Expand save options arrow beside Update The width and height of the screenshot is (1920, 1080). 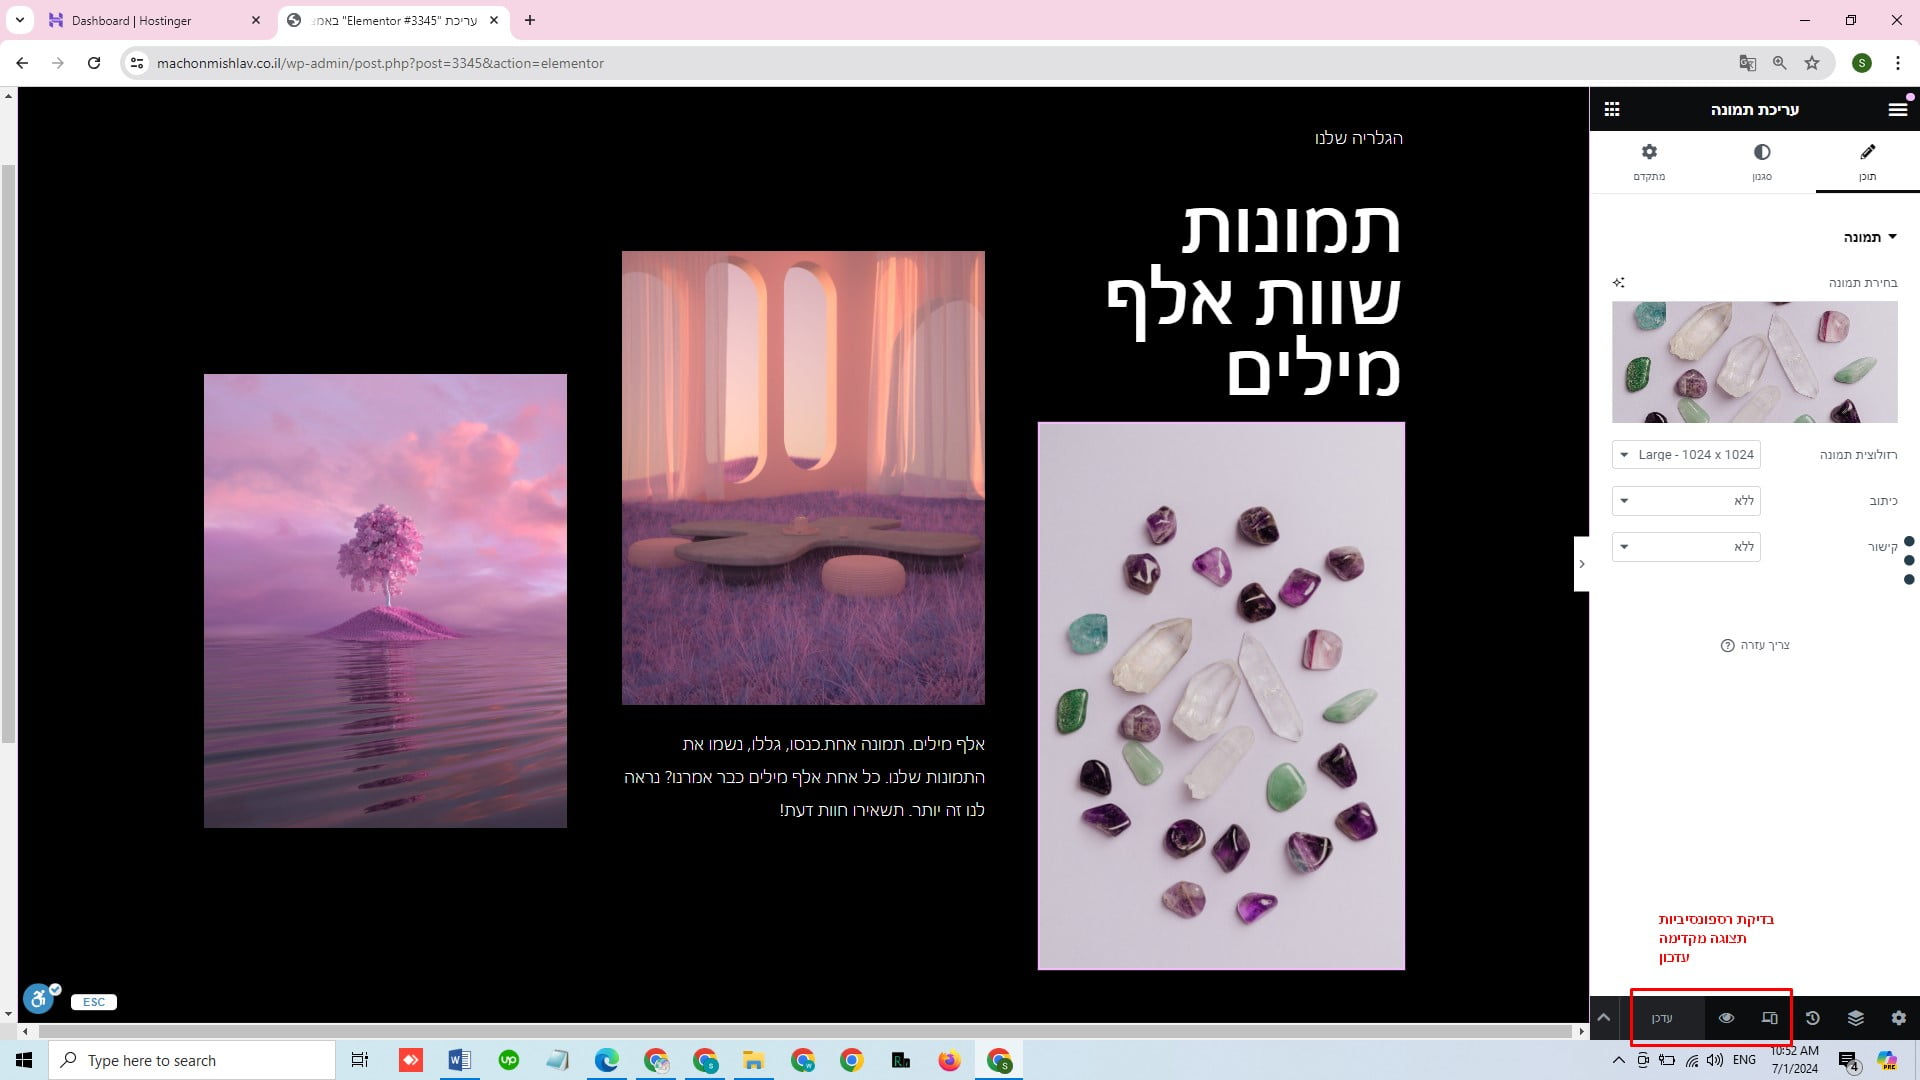1604,1018
